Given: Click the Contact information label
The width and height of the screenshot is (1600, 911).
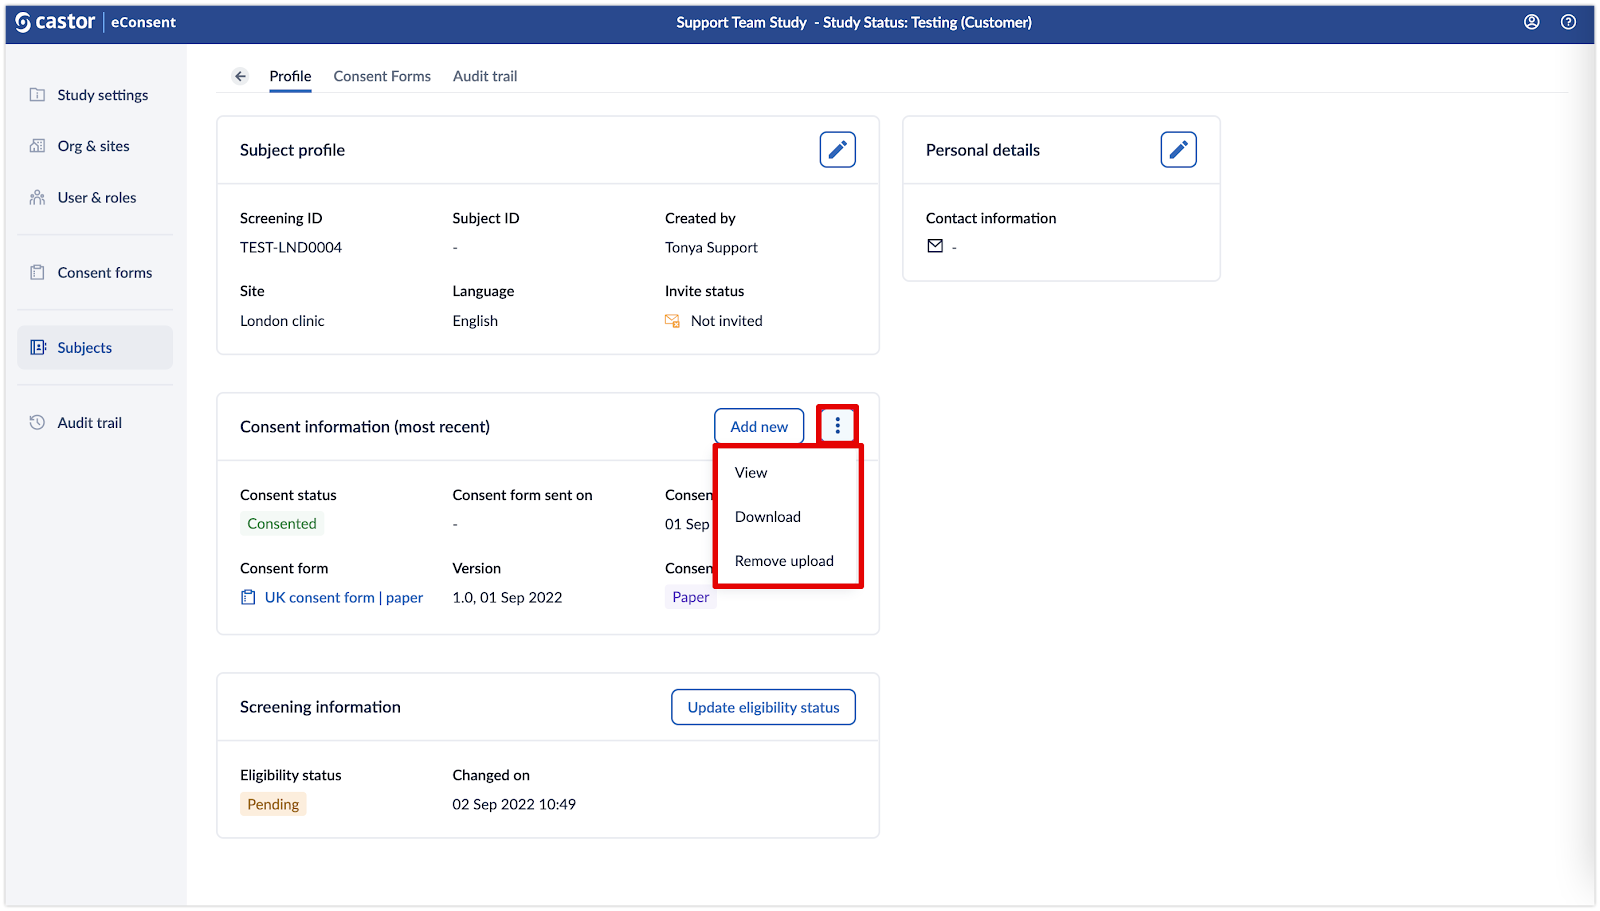Looking at the screenshot, I should point(991,218).
